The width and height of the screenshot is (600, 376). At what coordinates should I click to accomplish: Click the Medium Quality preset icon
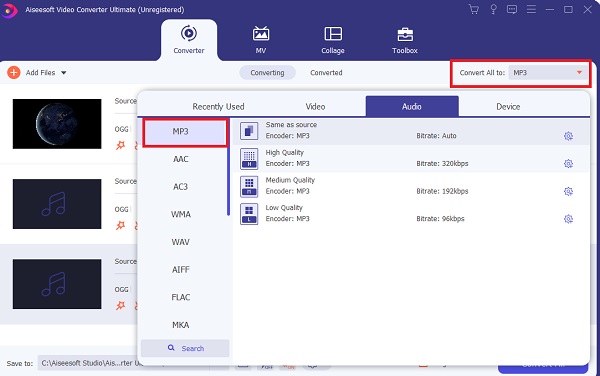pyautogui.click(x=249, y=187)
